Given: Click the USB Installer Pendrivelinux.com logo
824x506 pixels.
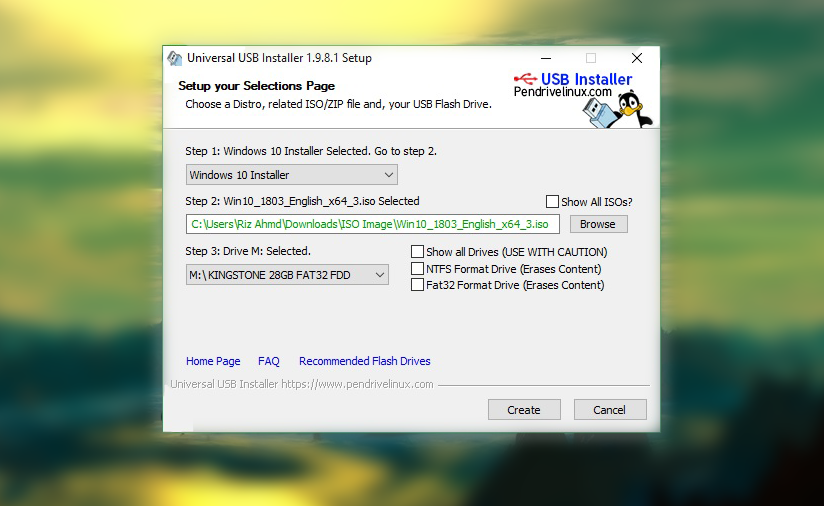Looking at the screenshot, I should click(x=573, y=85).
